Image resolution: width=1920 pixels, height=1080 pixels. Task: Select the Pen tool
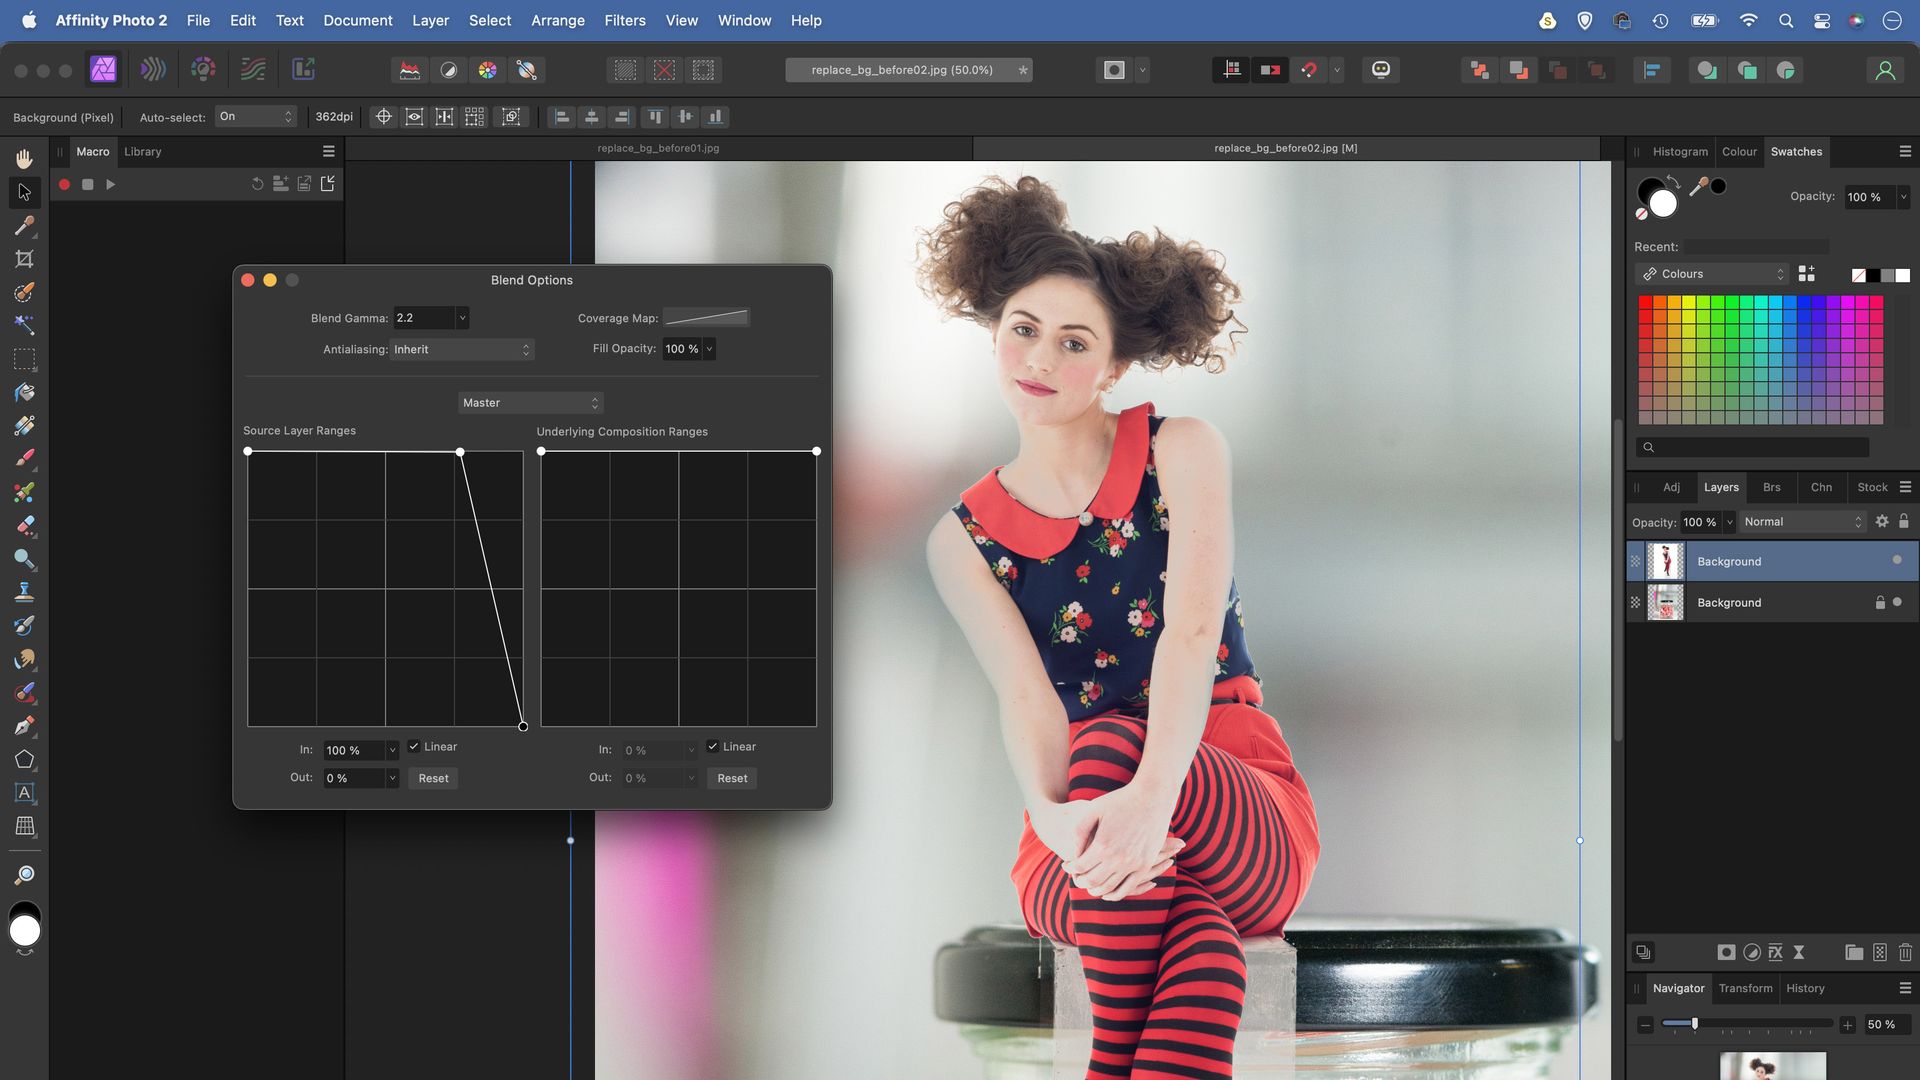[24, 726]
